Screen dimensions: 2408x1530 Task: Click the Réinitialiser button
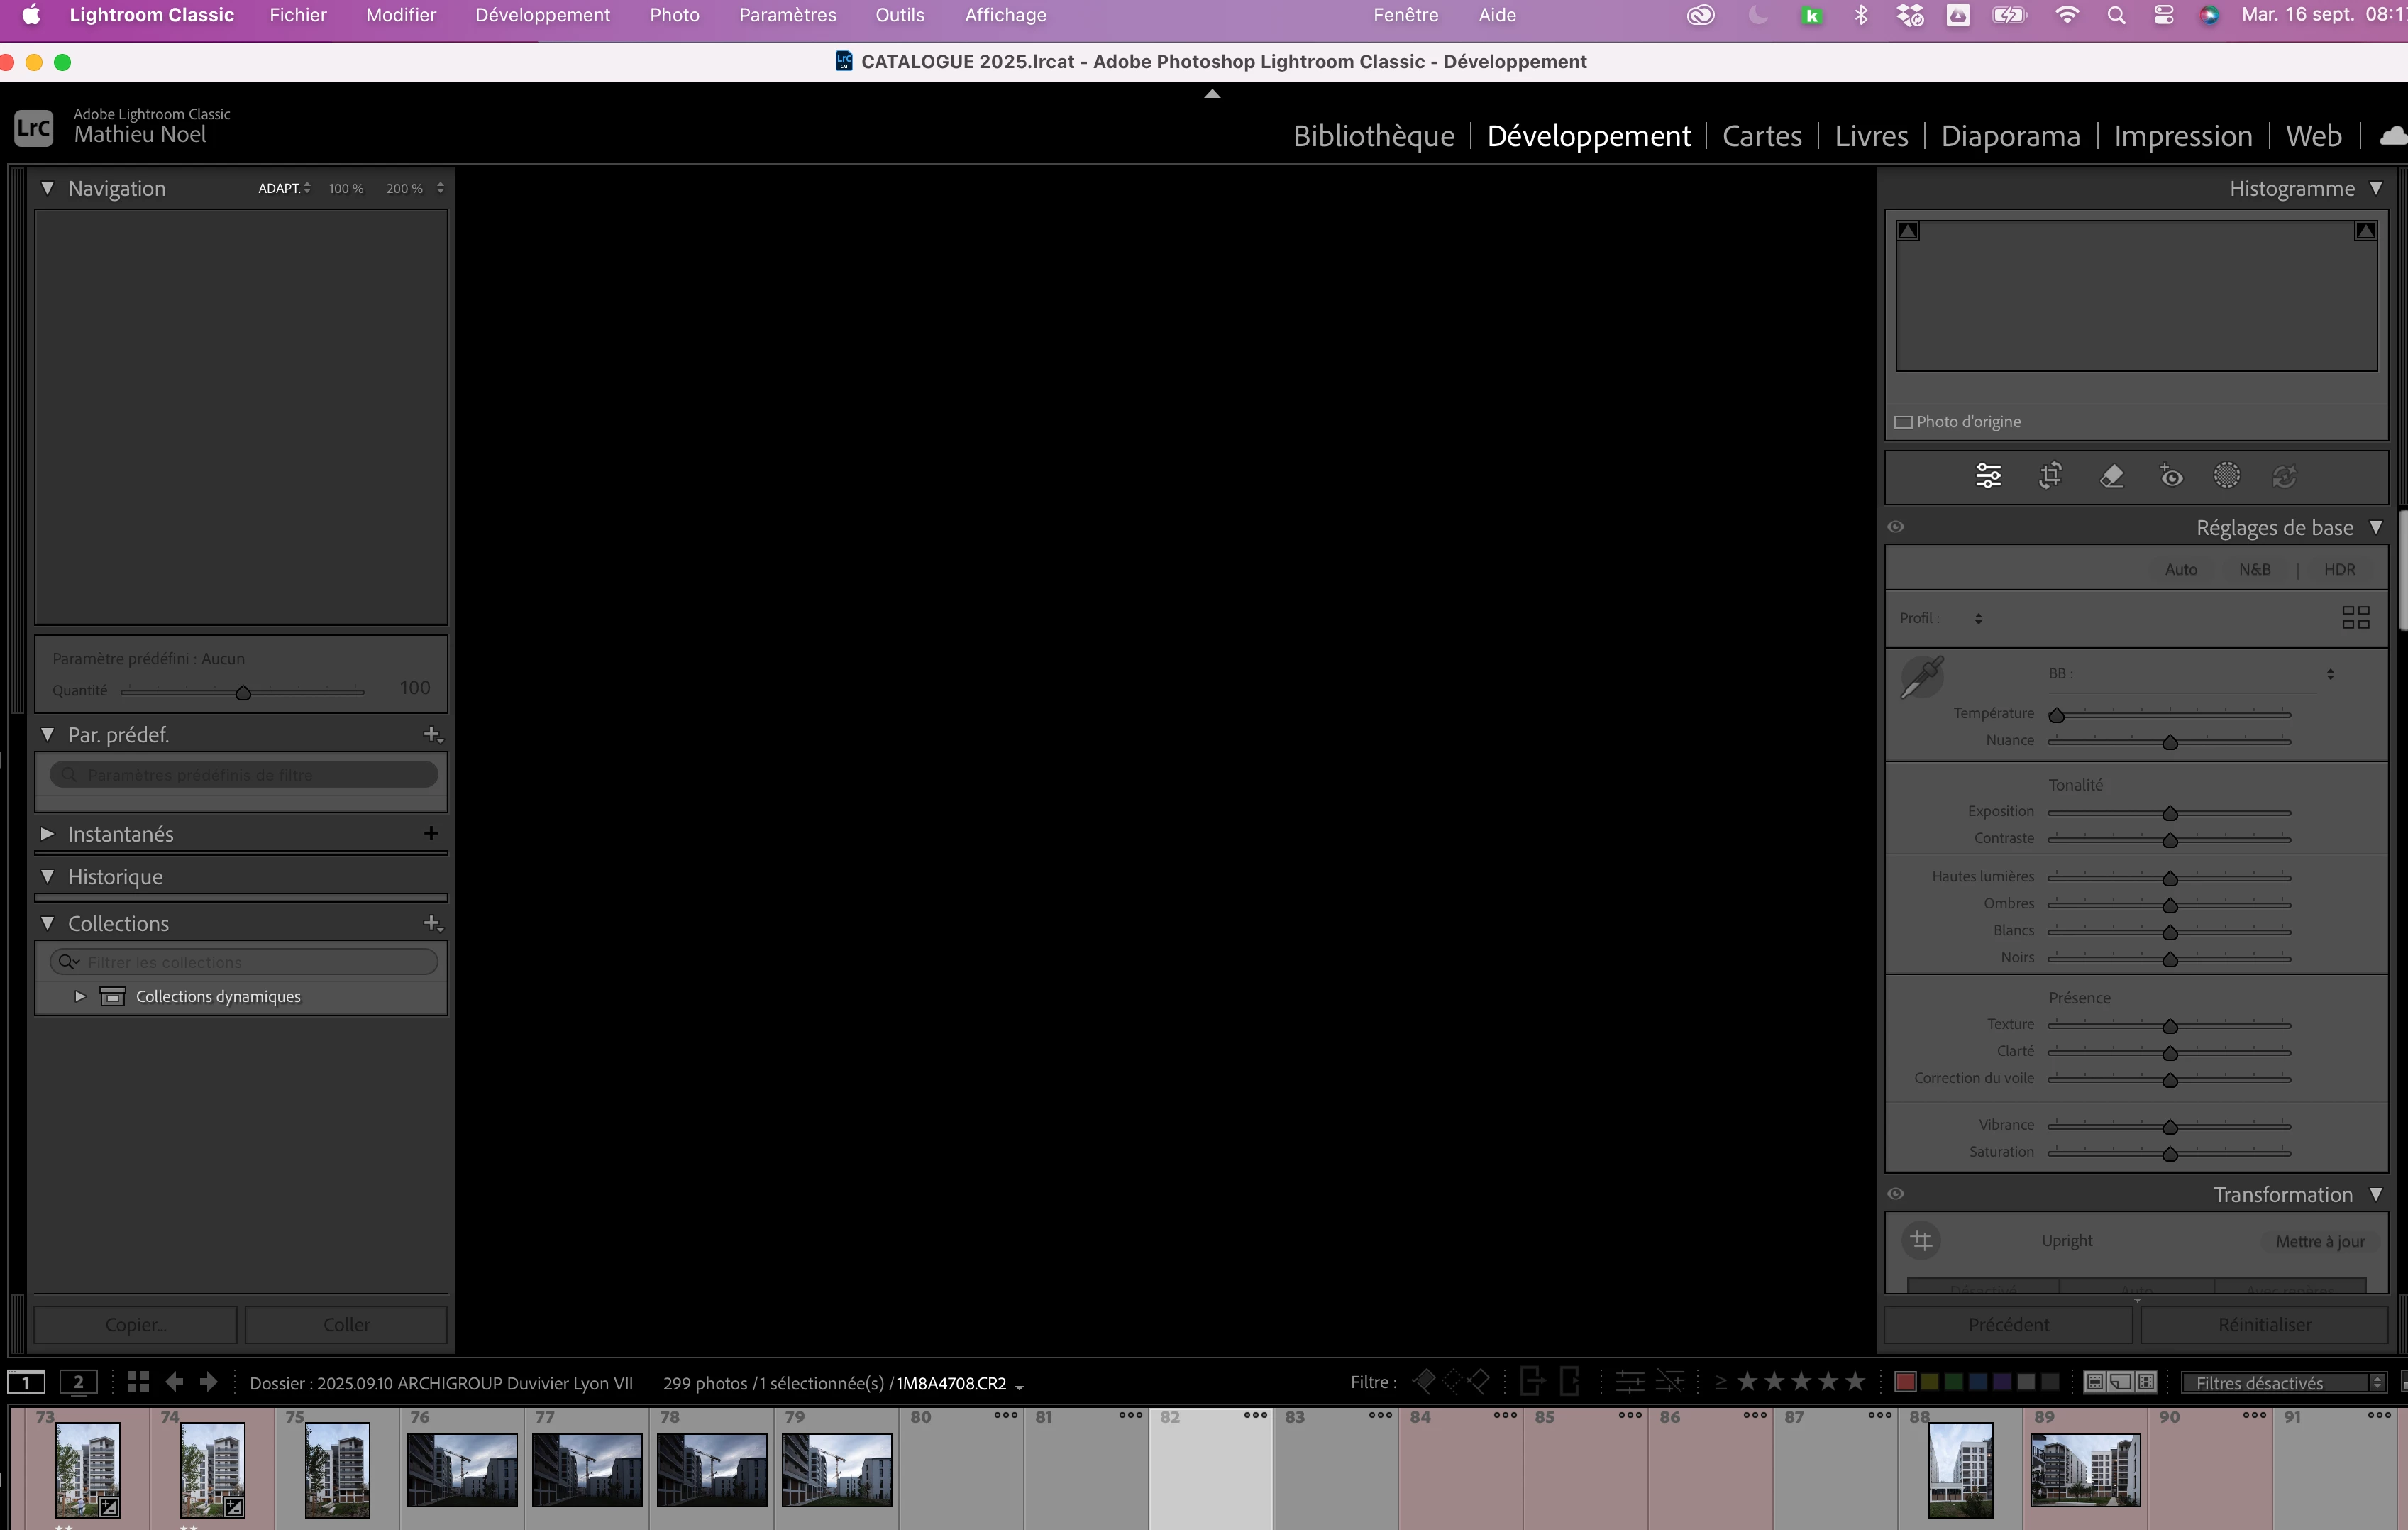[2264, 1324]
